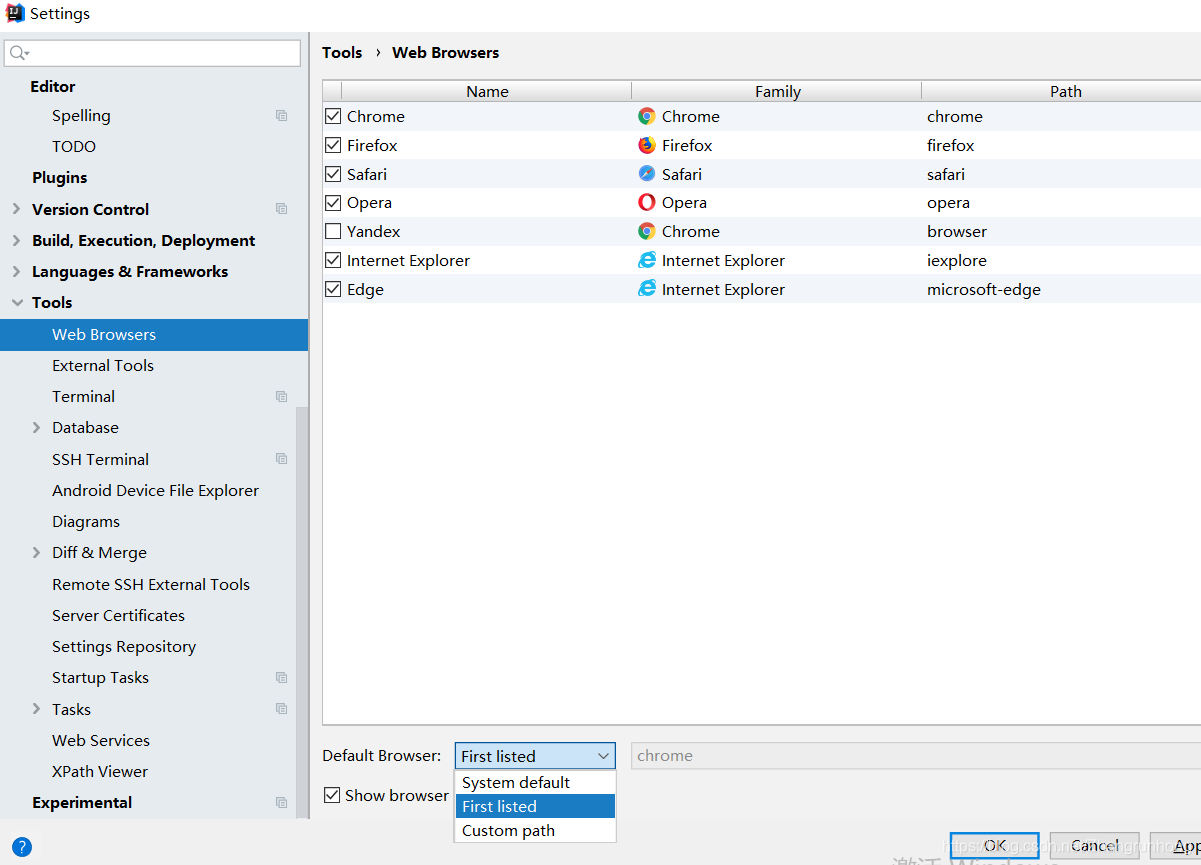Click the IntelliJ icon in title bar
The width and height of the screenshot is (1201, 865).
pos(15,13)
